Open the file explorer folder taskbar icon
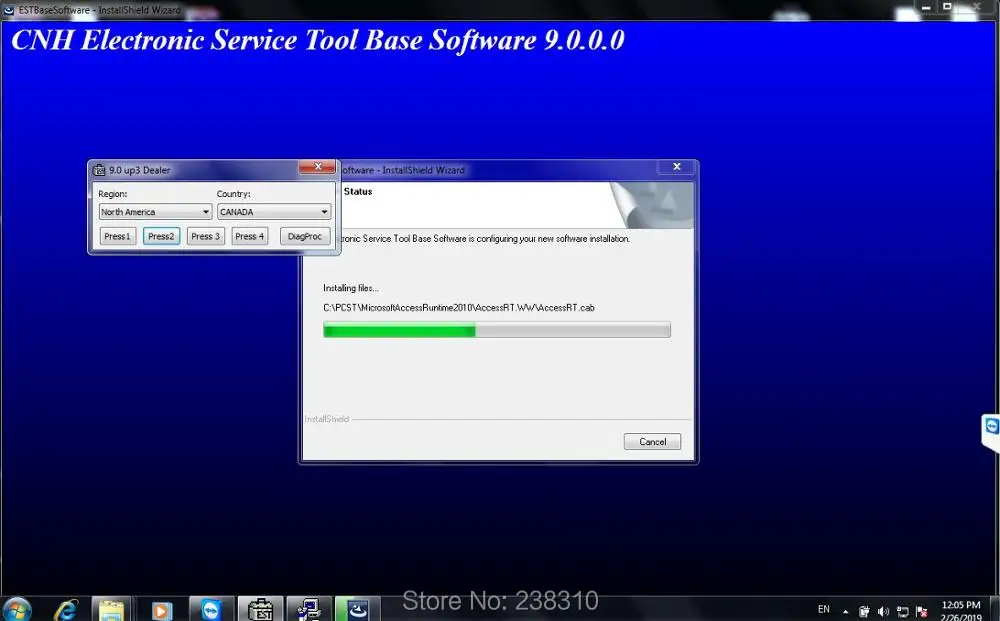Viewport: 1000px width, 621px height. [x=112, y=610]
